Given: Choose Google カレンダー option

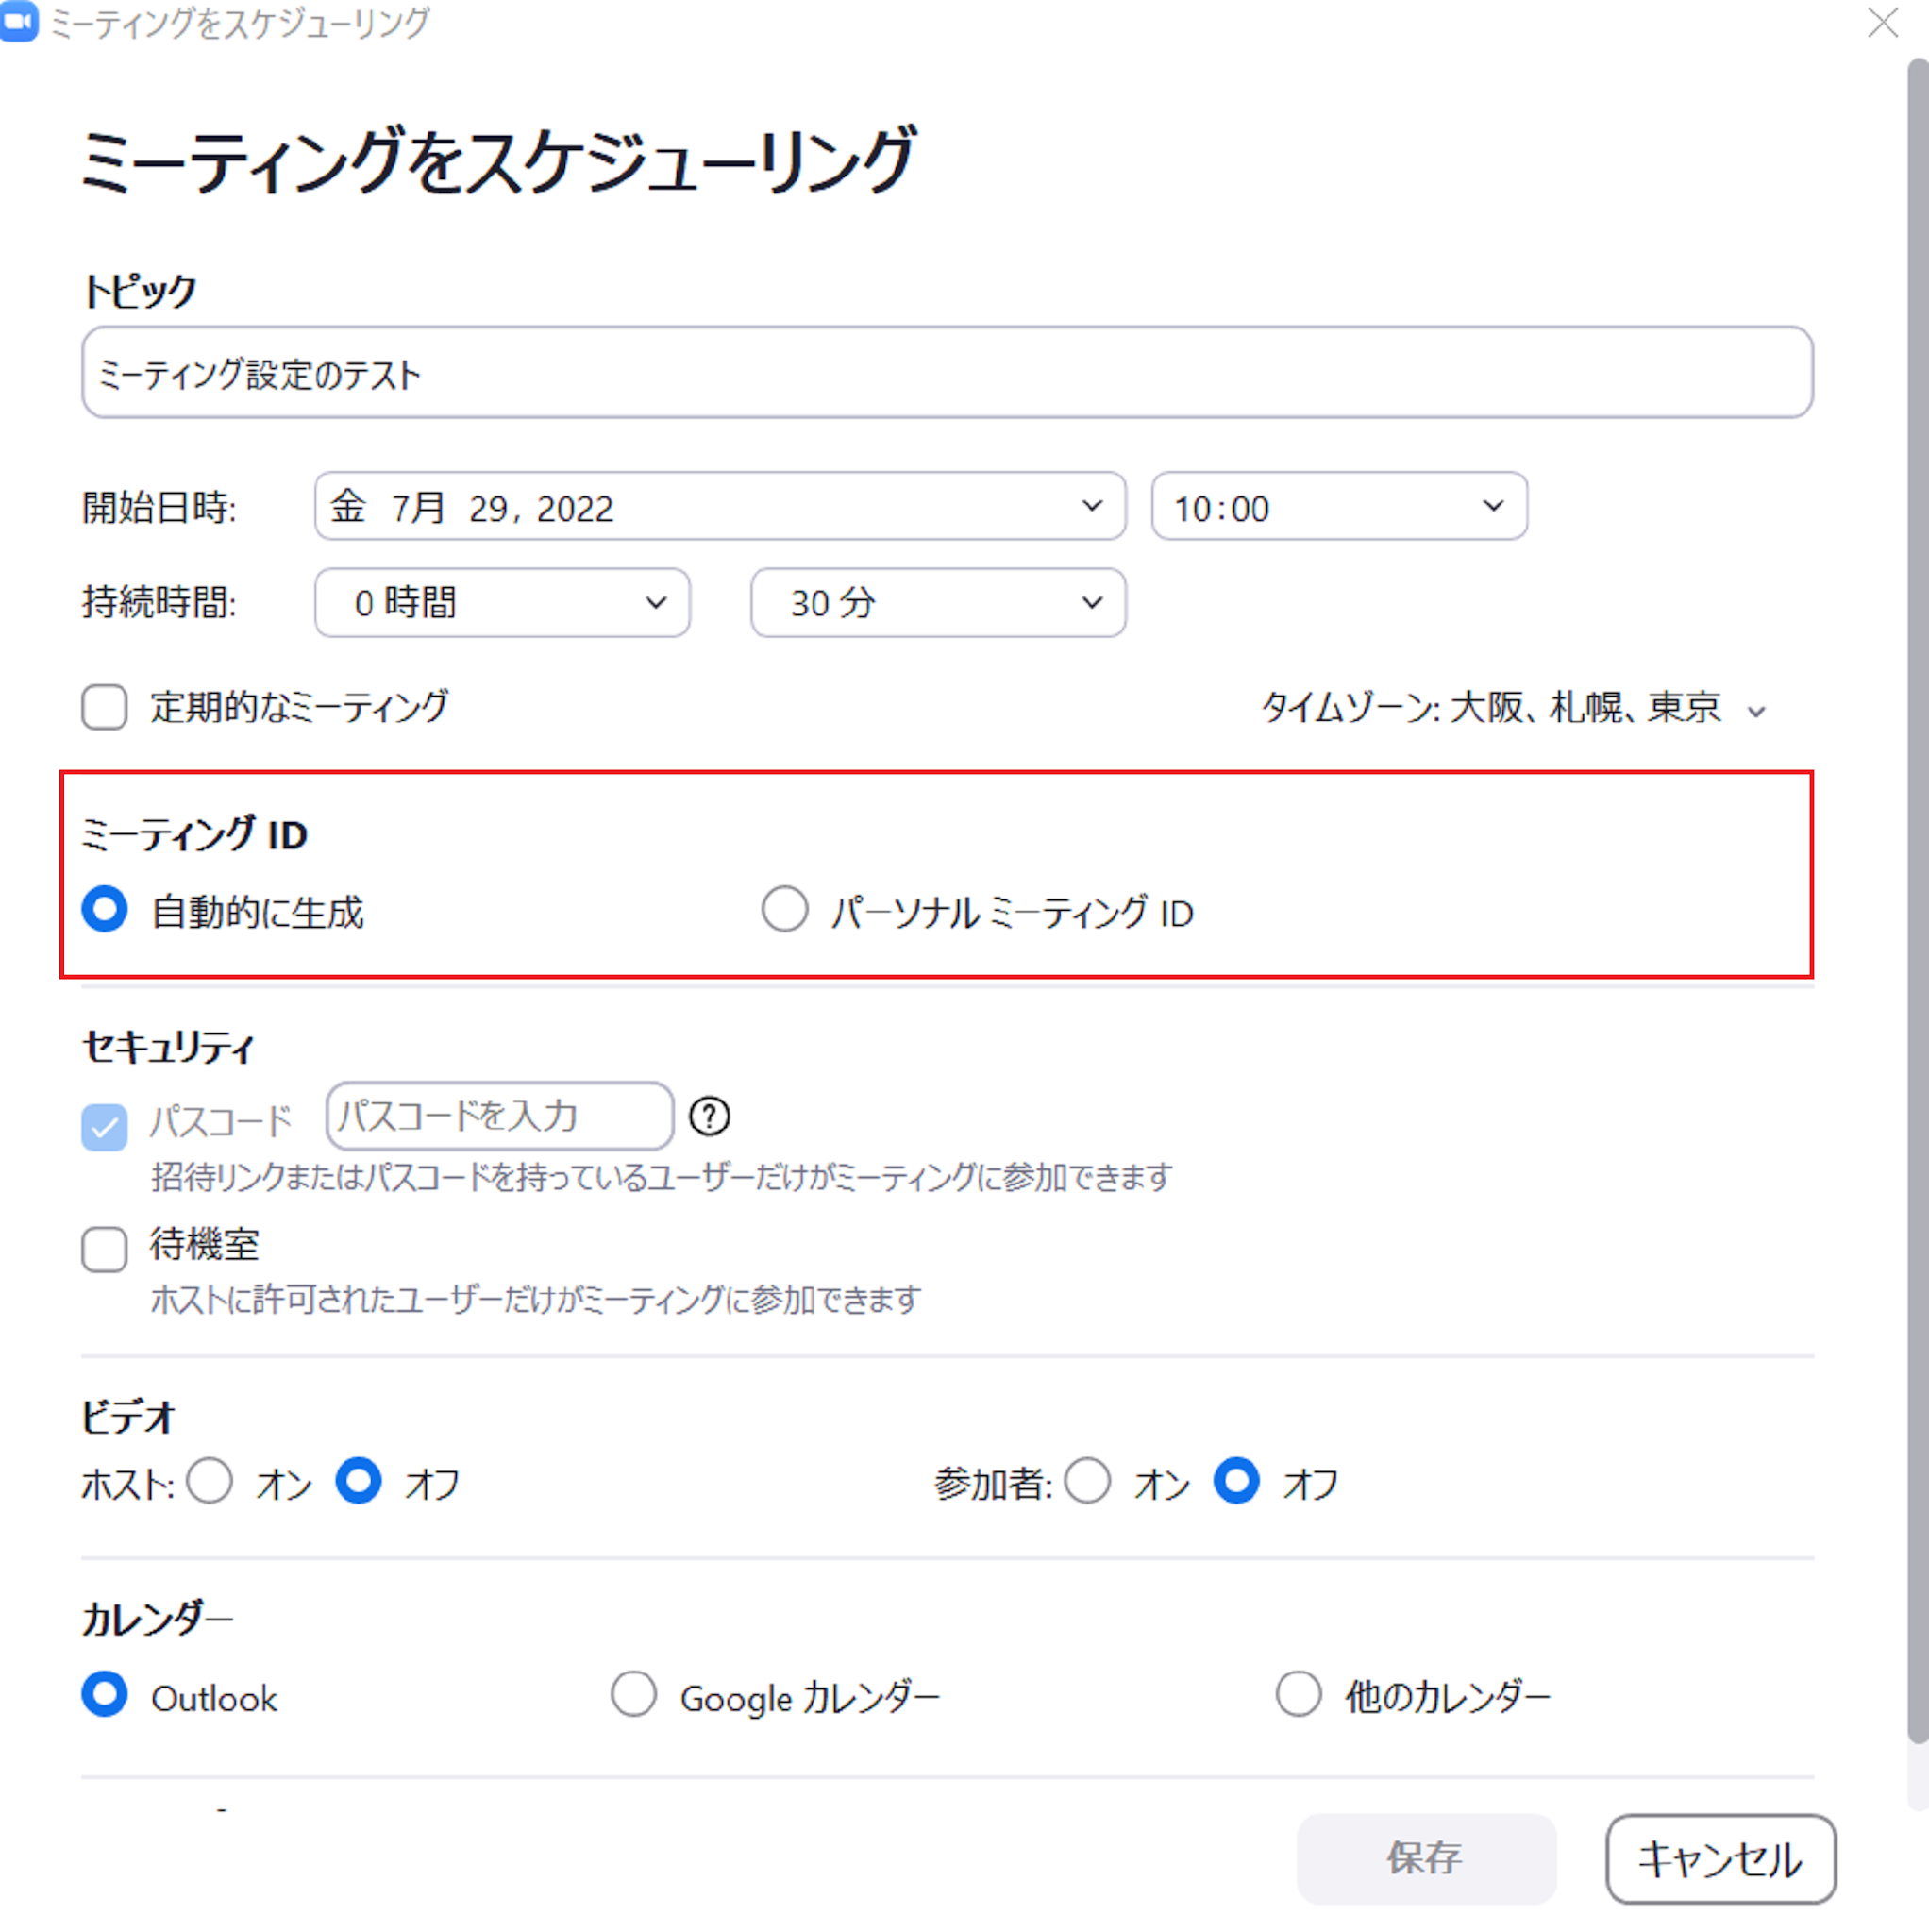Looking at the screenshot, I should coord(633,1695).
